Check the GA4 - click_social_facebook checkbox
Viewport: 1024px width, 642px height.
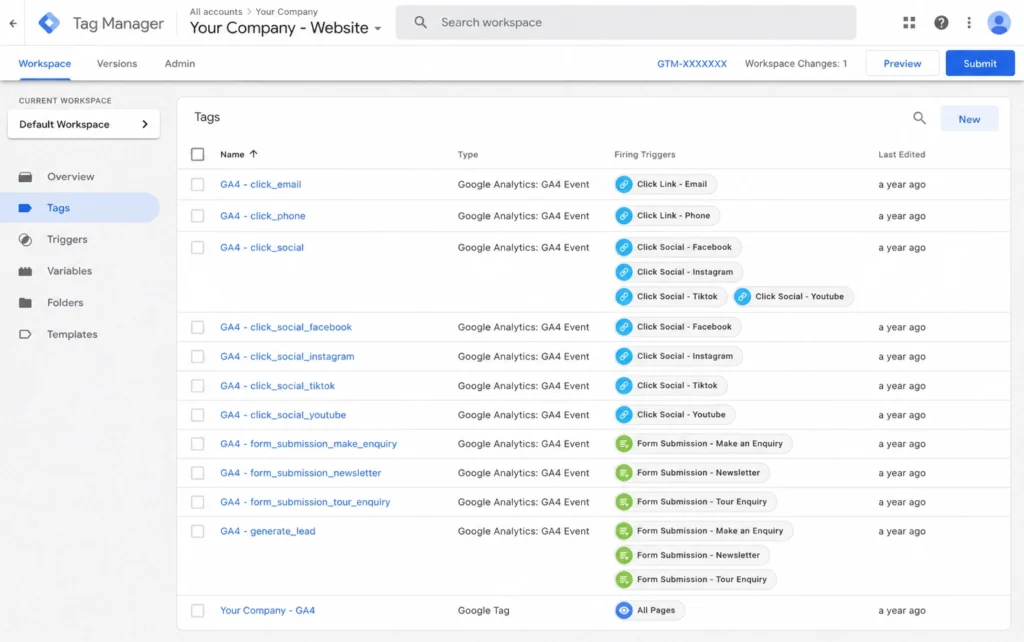[197, 327]
